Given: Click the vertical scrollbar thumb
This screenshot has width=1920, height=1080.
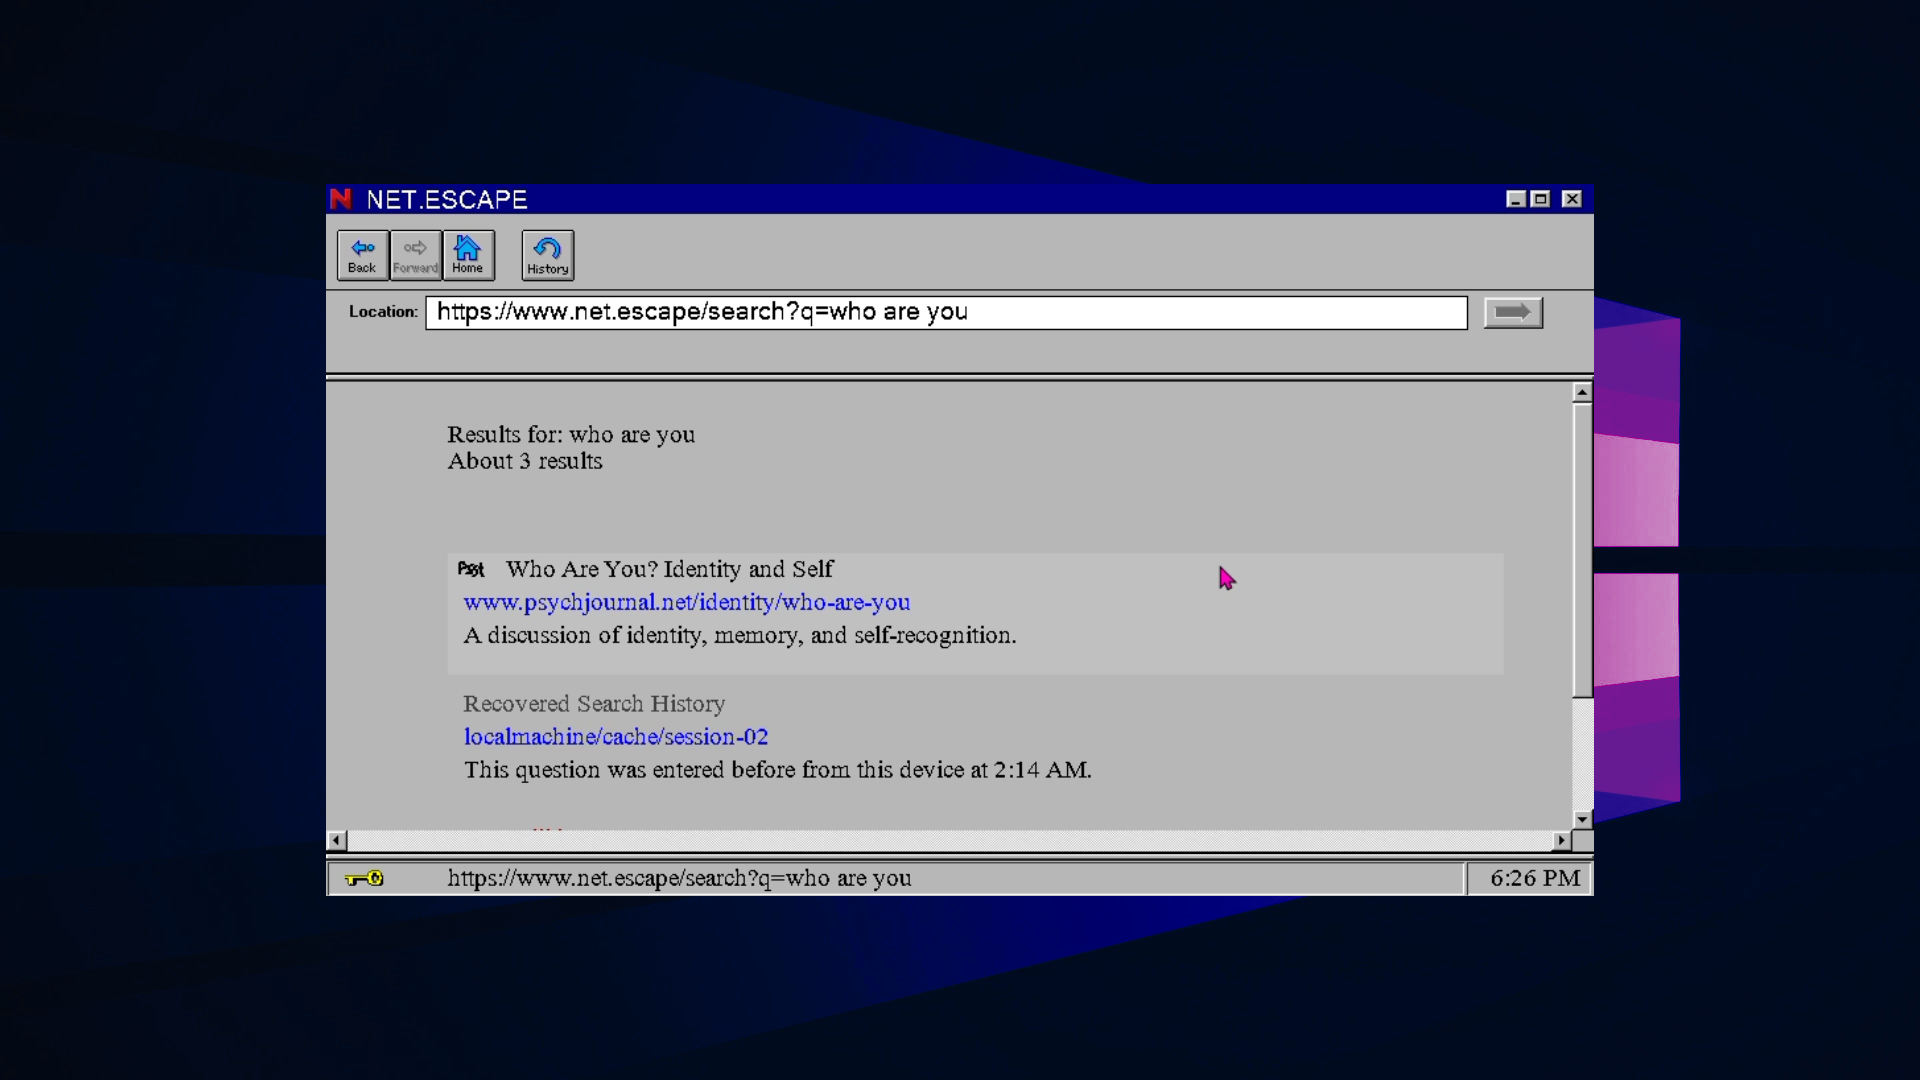Looking at the screenshot, I should pos(1581,550).
